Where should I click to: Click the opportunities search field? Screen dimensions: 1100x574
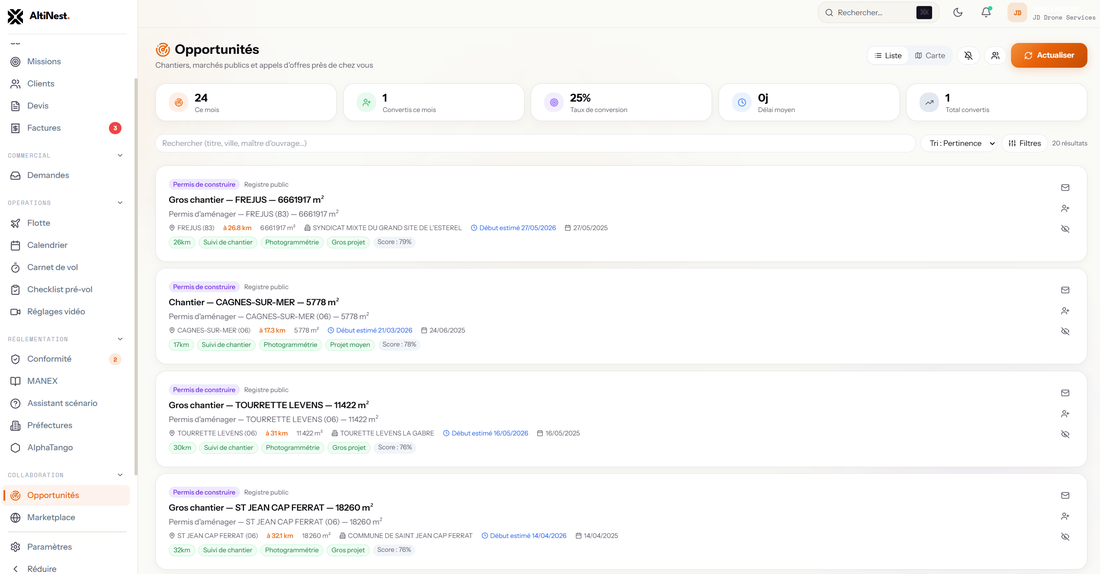pos(535,143)
